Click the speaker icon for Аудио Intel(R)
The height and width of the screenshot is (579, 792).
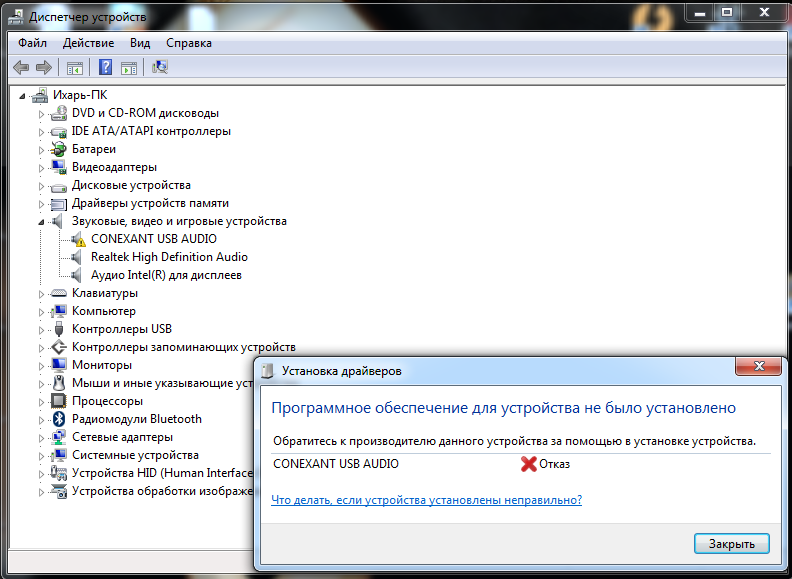[76, 275]
